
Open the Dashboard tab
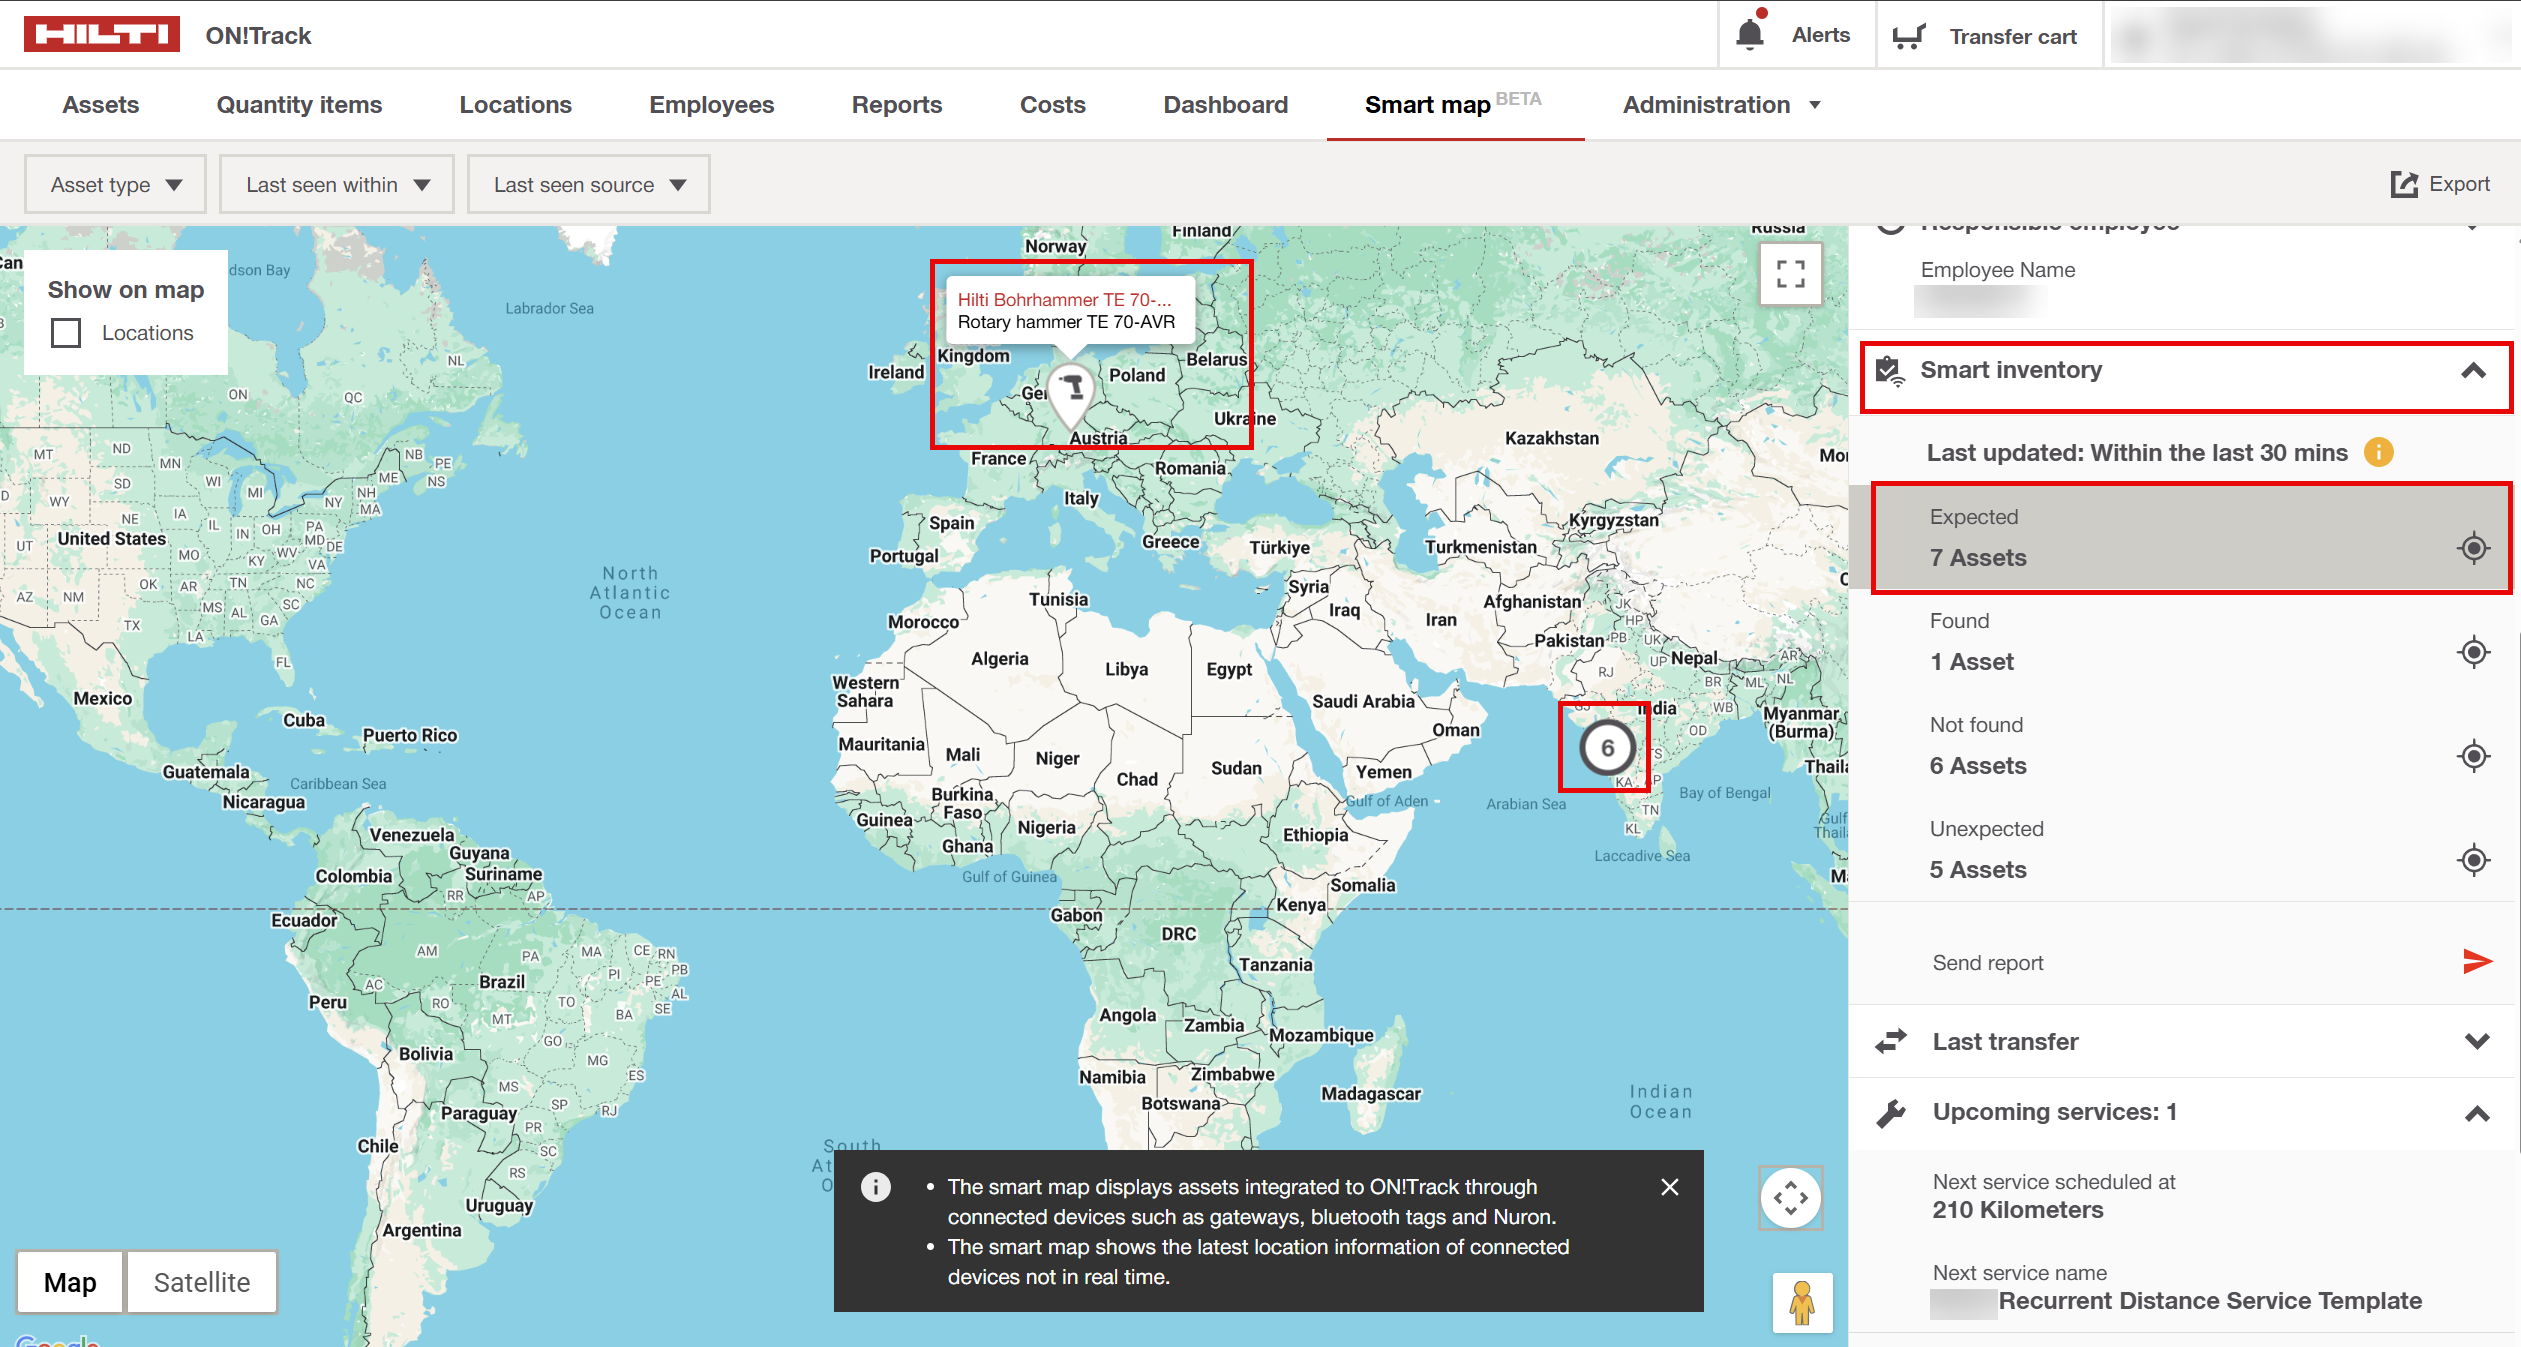pos(1225,105)
